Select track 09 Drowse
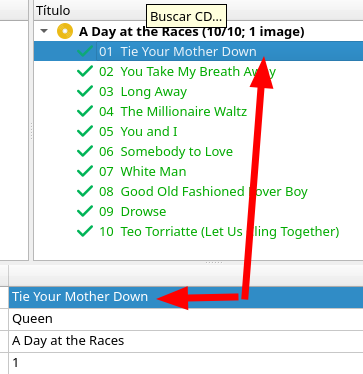Viewport: 363px width, 374px height. pos(198,211)
